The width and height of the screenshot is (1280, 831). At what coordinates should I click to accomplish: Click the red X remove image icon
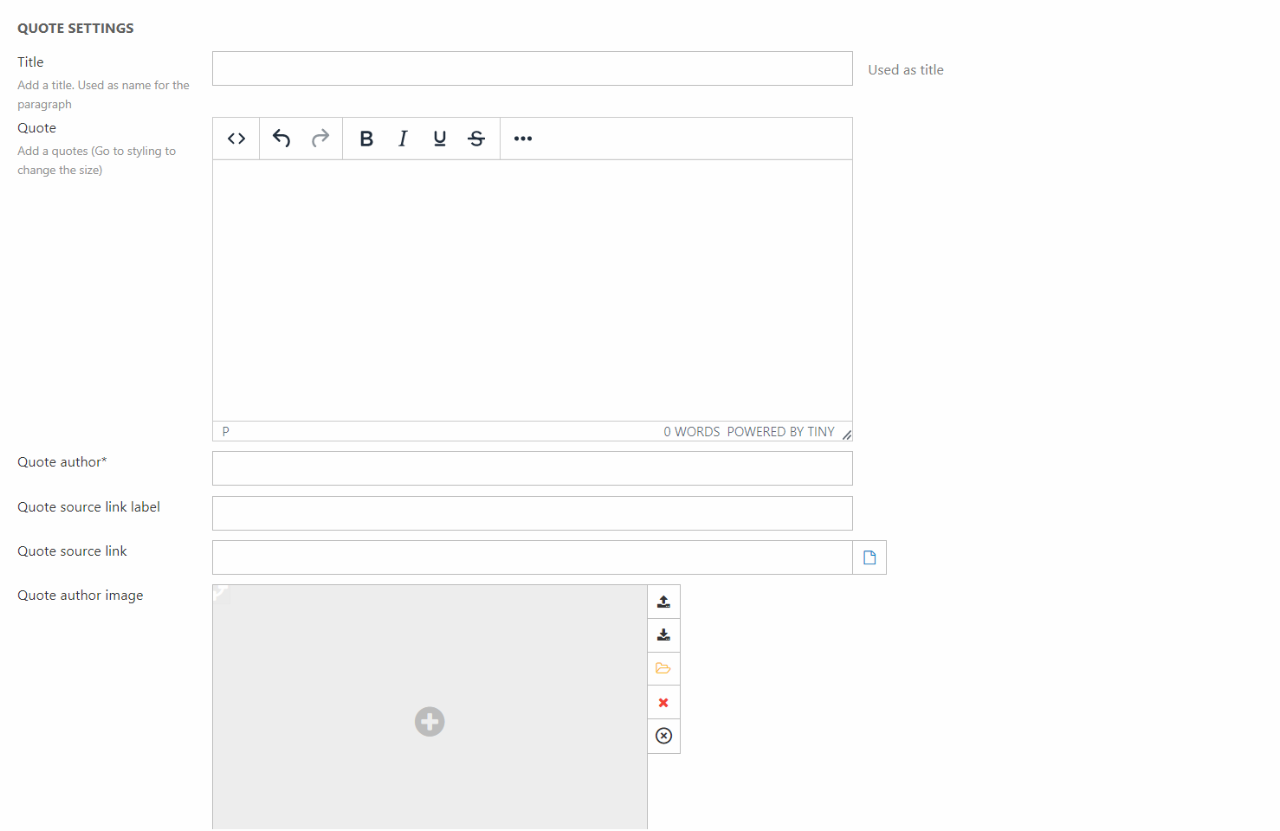point(663,703)
